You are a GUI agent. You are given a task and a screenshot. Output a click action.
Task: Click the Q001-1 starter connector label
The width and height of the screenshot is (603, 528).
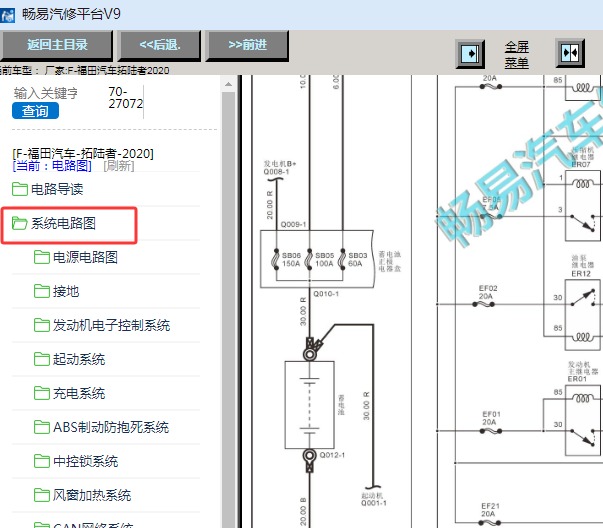(x=374, y=503)
